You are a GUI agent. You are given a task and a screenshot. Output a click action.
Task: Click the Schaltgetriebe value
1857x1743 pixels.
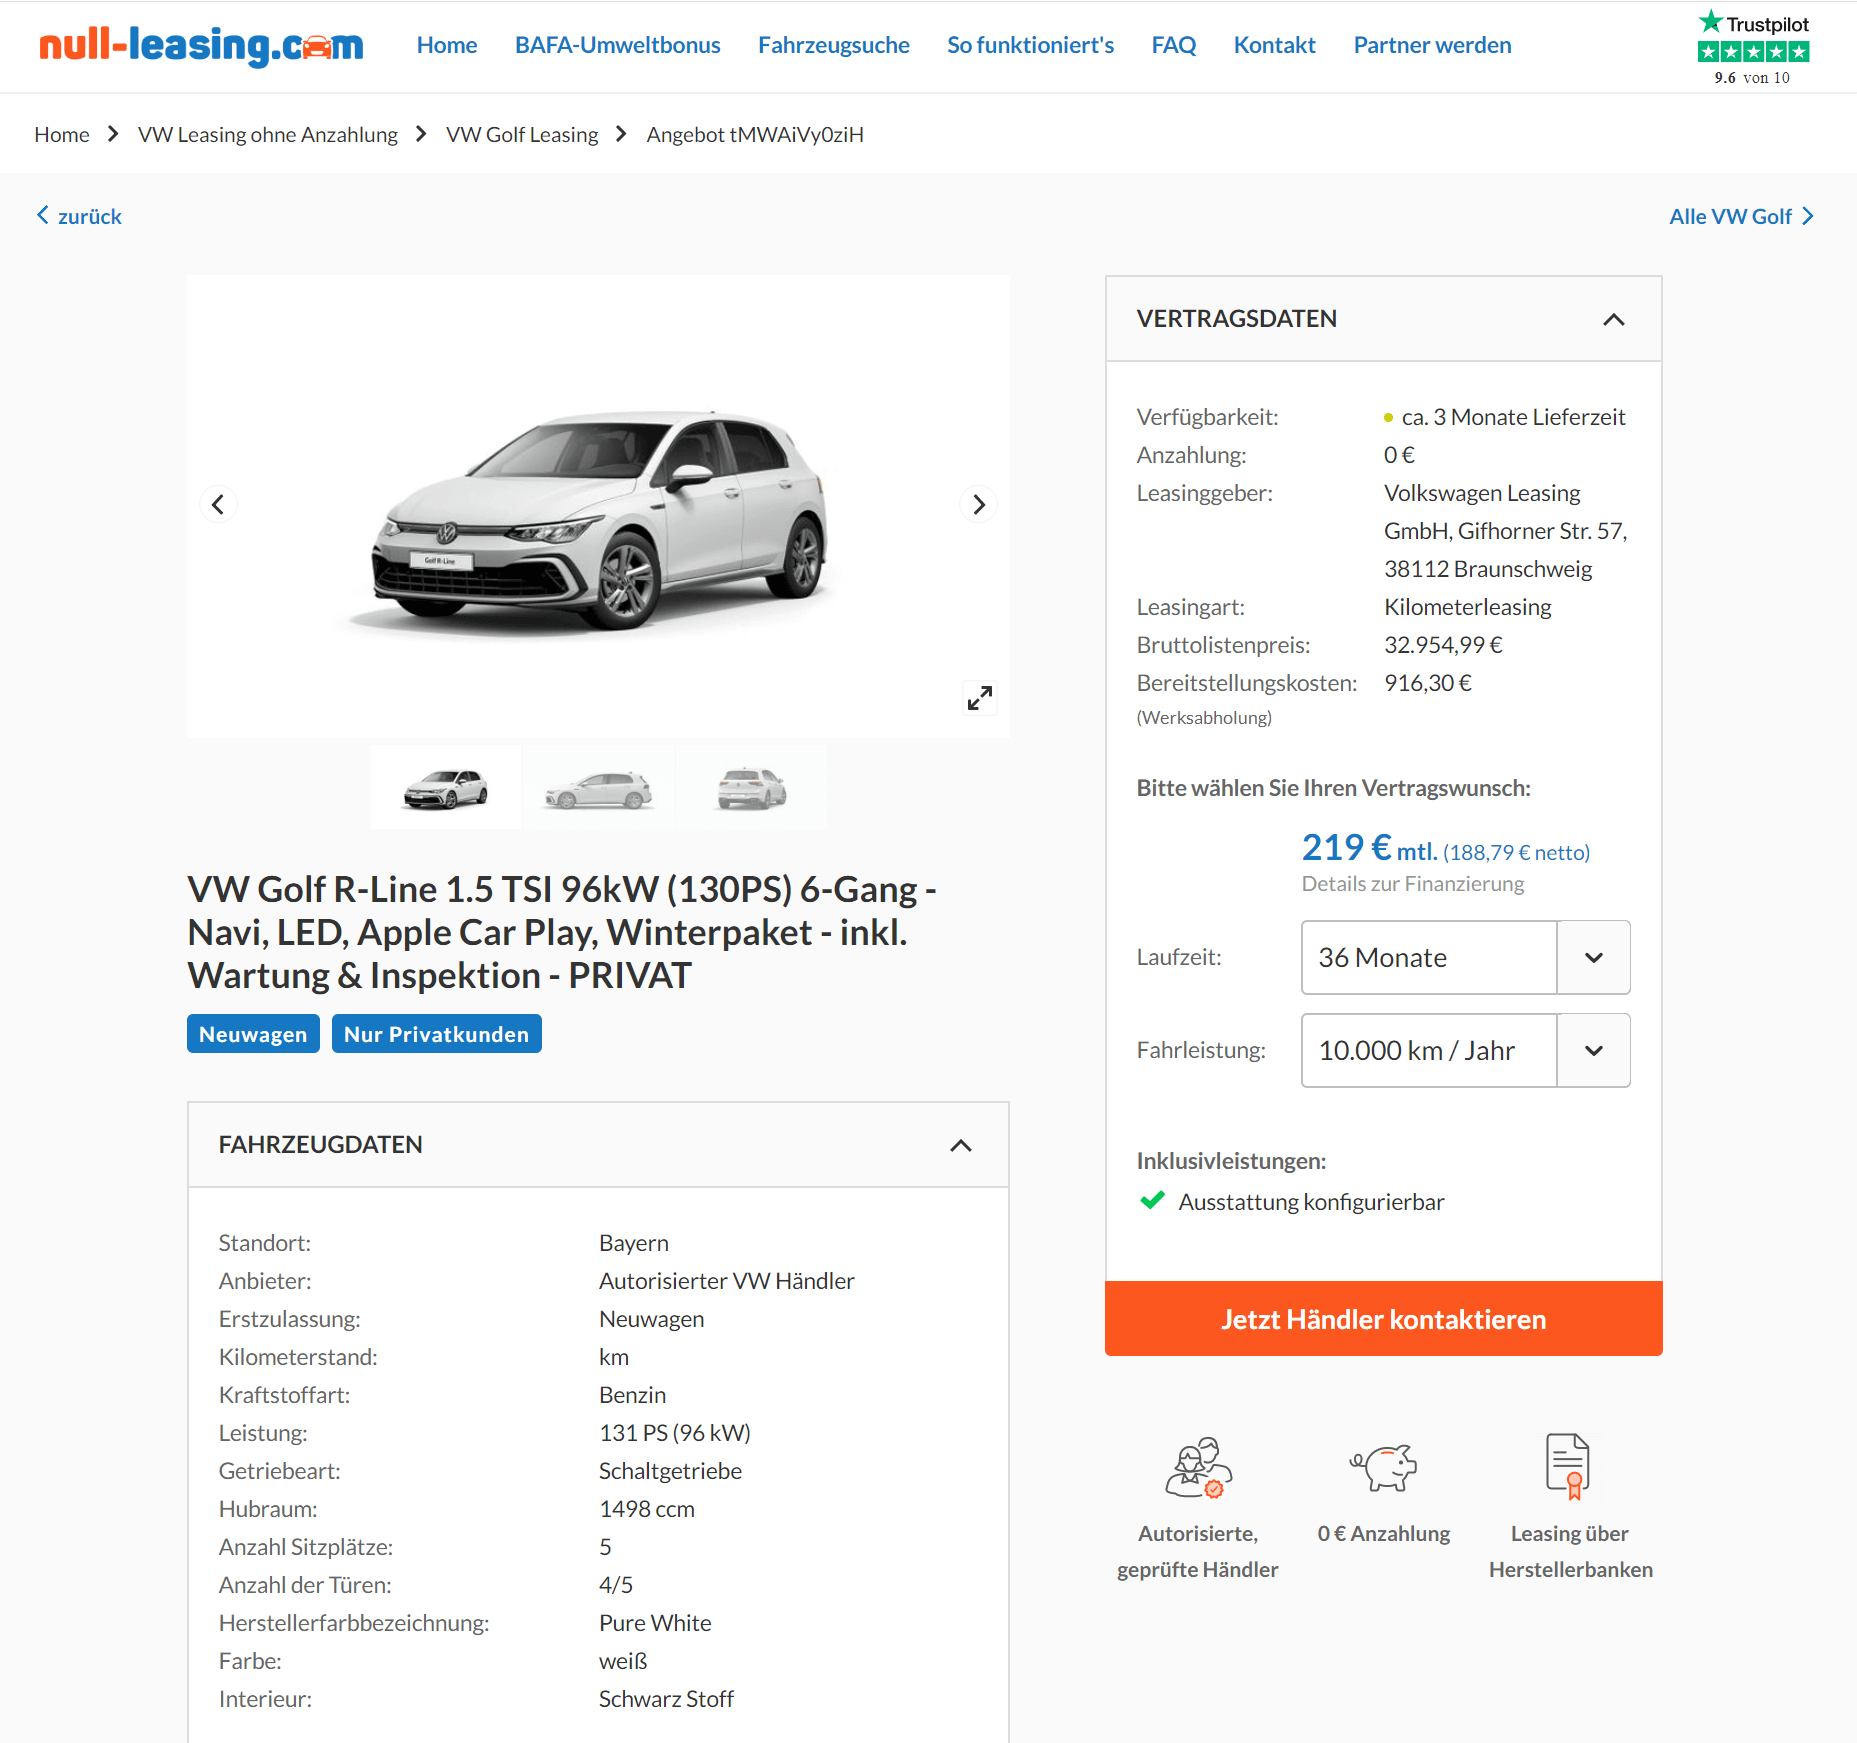[670, 1471]
